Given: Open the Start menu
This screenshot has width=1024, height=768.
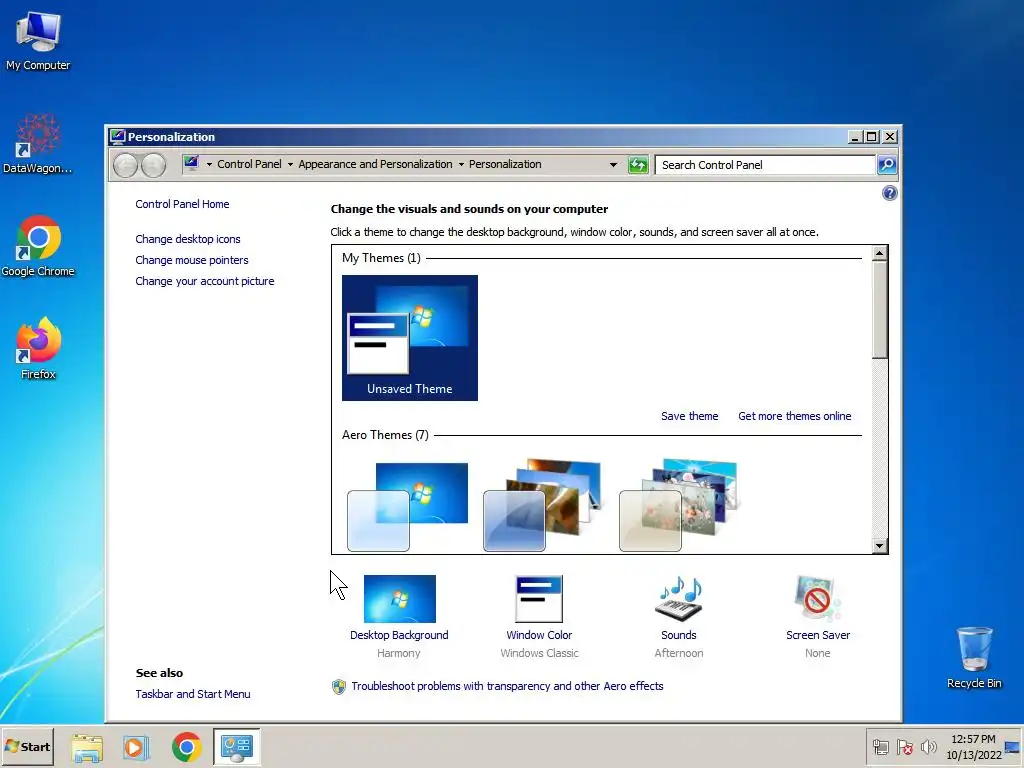Looking at the screenshot, I should 27,747.
